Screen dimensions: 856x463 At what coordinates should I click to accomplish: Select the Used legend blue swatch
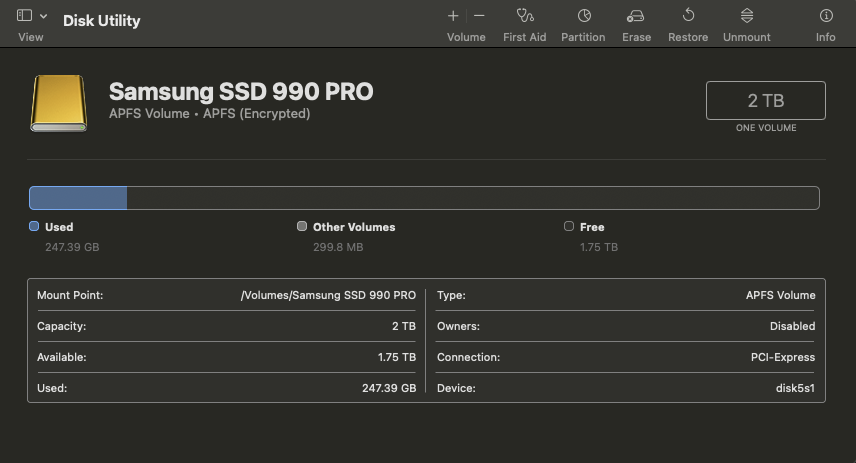[34, 226]
